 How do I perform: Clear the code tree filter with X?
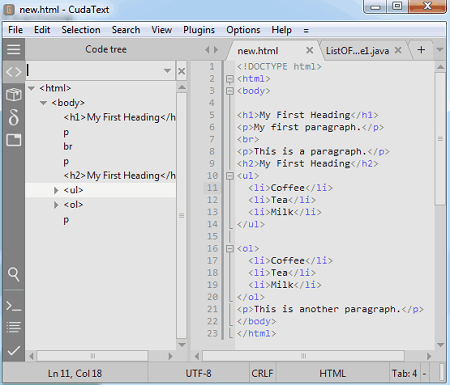182,71
